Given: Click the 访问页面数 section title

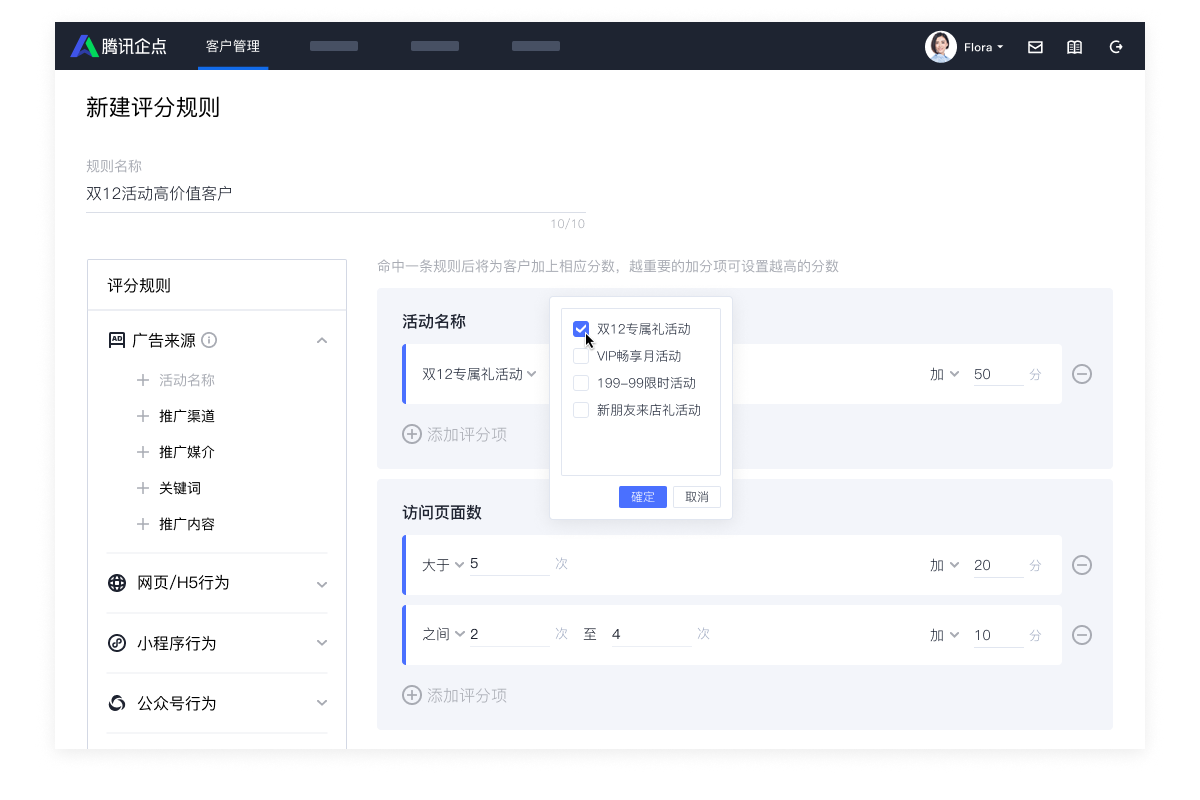Looking at the screenshot, I should 442,512.
